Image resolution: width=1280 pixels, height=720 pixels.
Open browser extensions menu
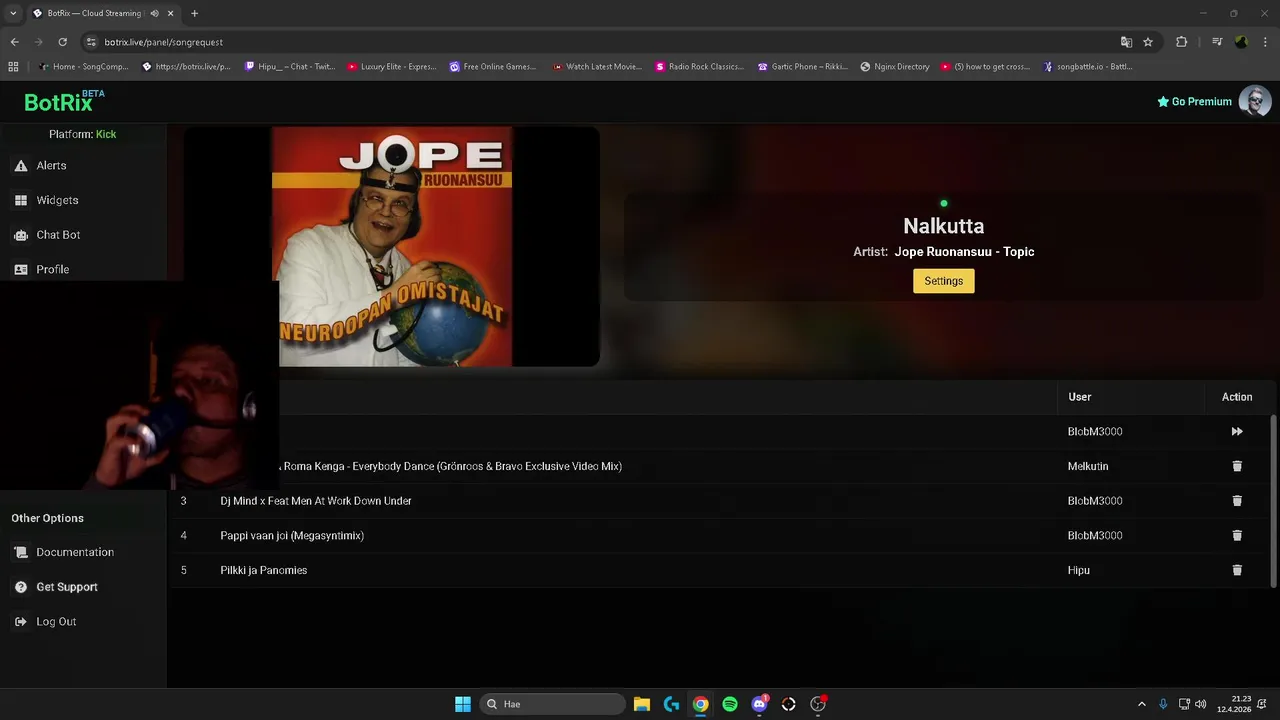1181,42
